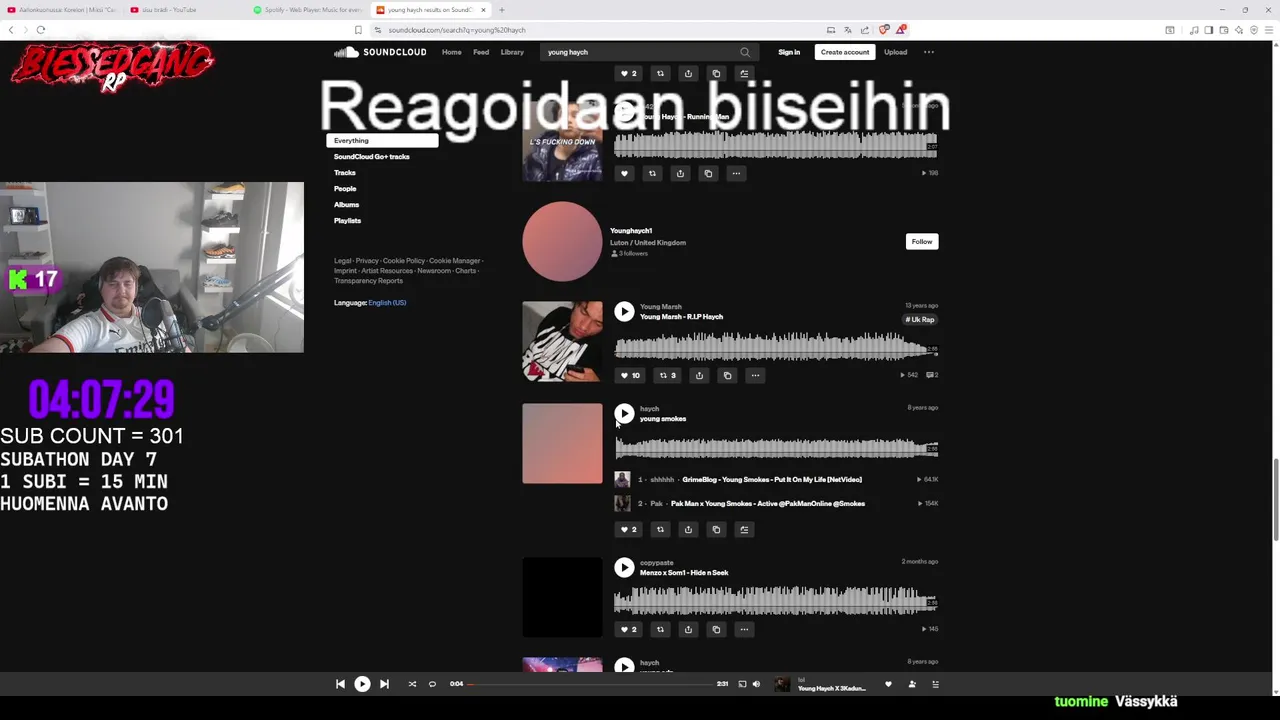The width and height of the screenshot is (1280, 720).
Task: Open the header more options menu
Action: point(929,52)
